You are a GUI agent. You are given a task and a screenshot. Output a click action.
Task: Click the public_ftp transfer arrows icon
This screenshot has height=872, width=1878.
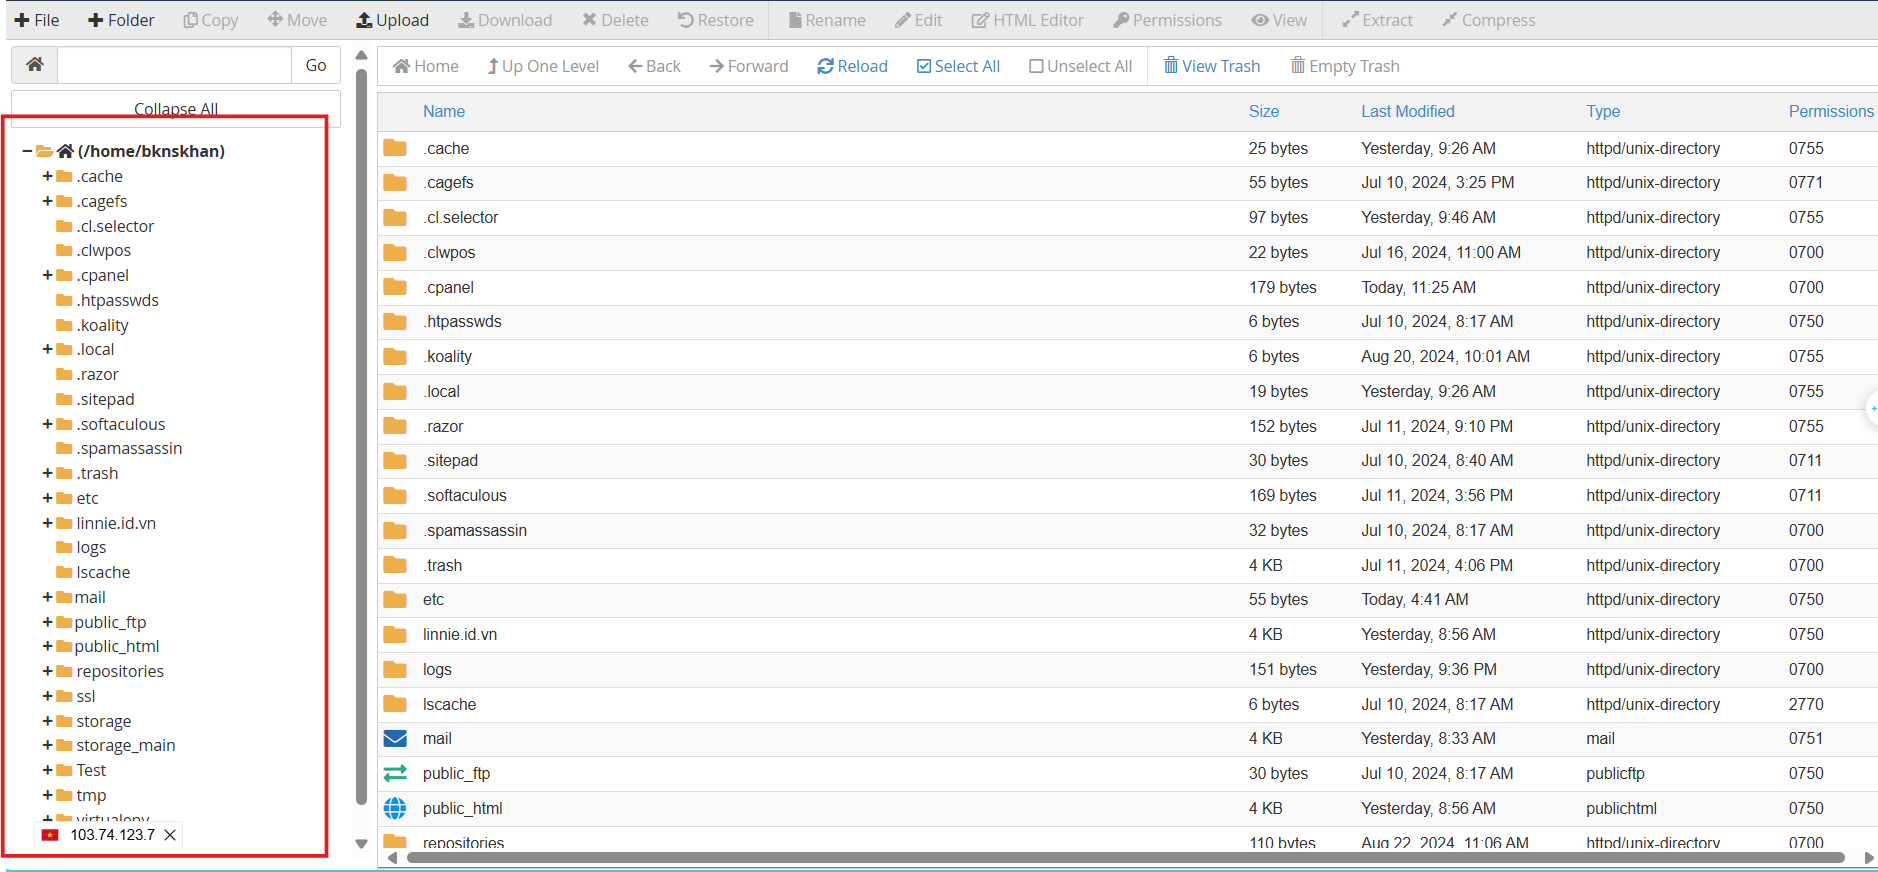(x=395, y=773)
